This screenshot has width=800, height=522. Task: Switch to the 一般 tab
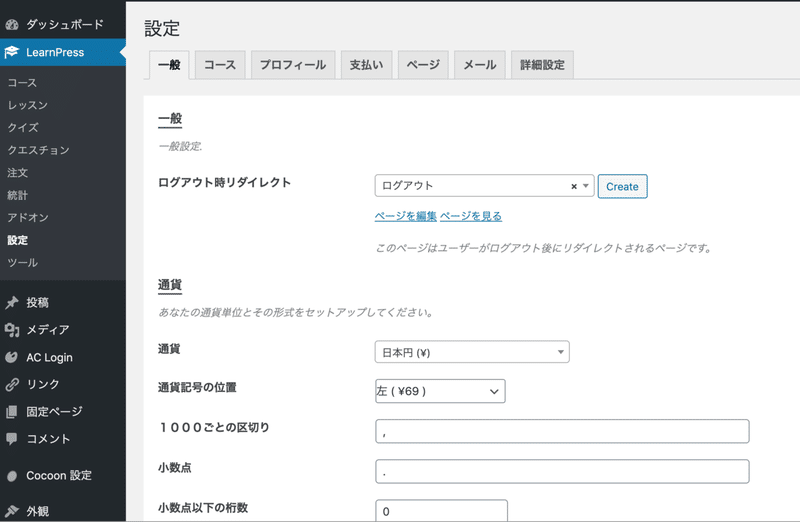[169, 65]
